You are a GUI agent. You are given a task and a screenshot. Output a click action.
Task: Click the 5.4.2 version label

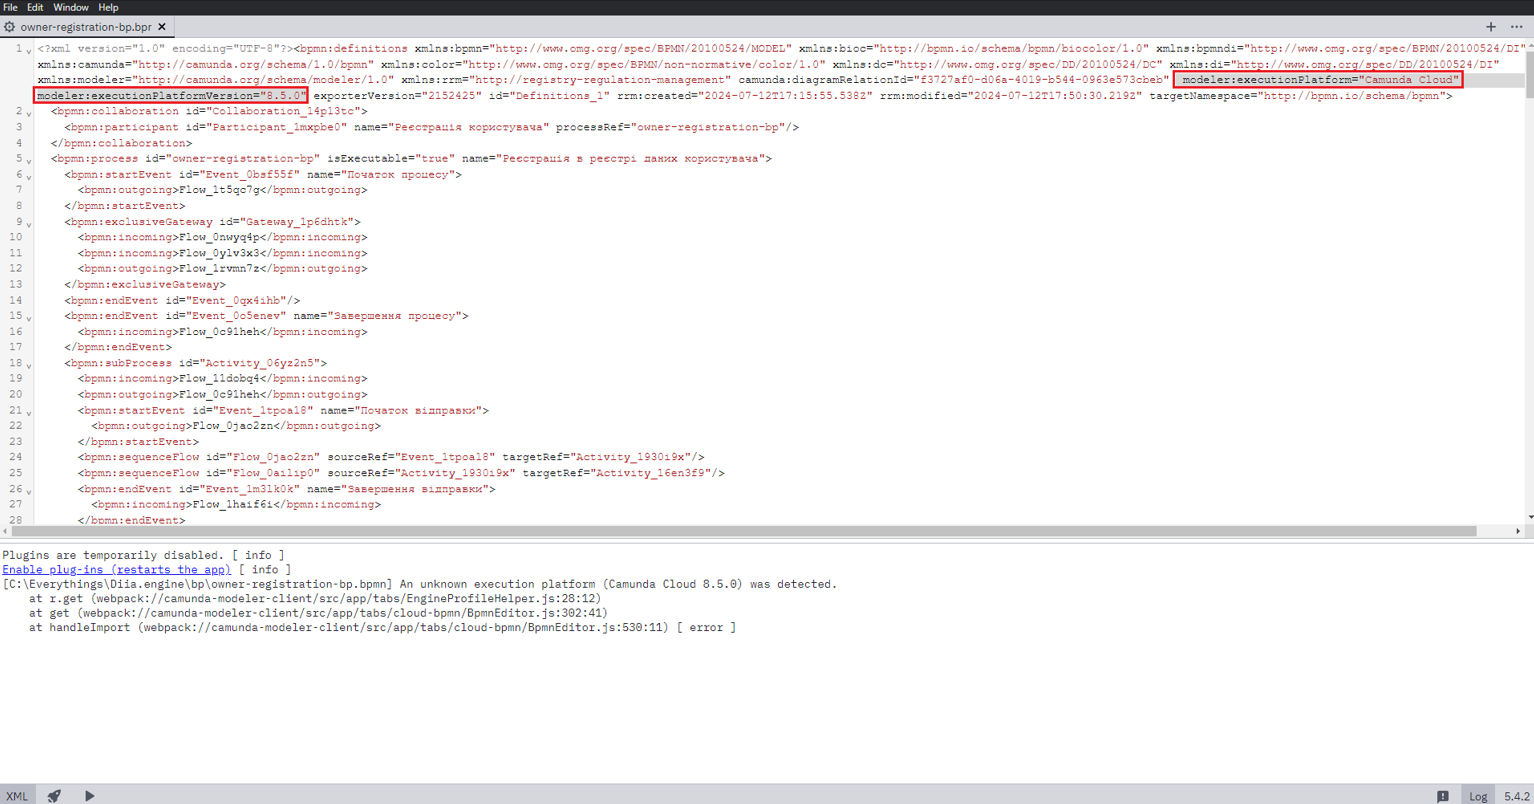click(x=1516, y=796)
